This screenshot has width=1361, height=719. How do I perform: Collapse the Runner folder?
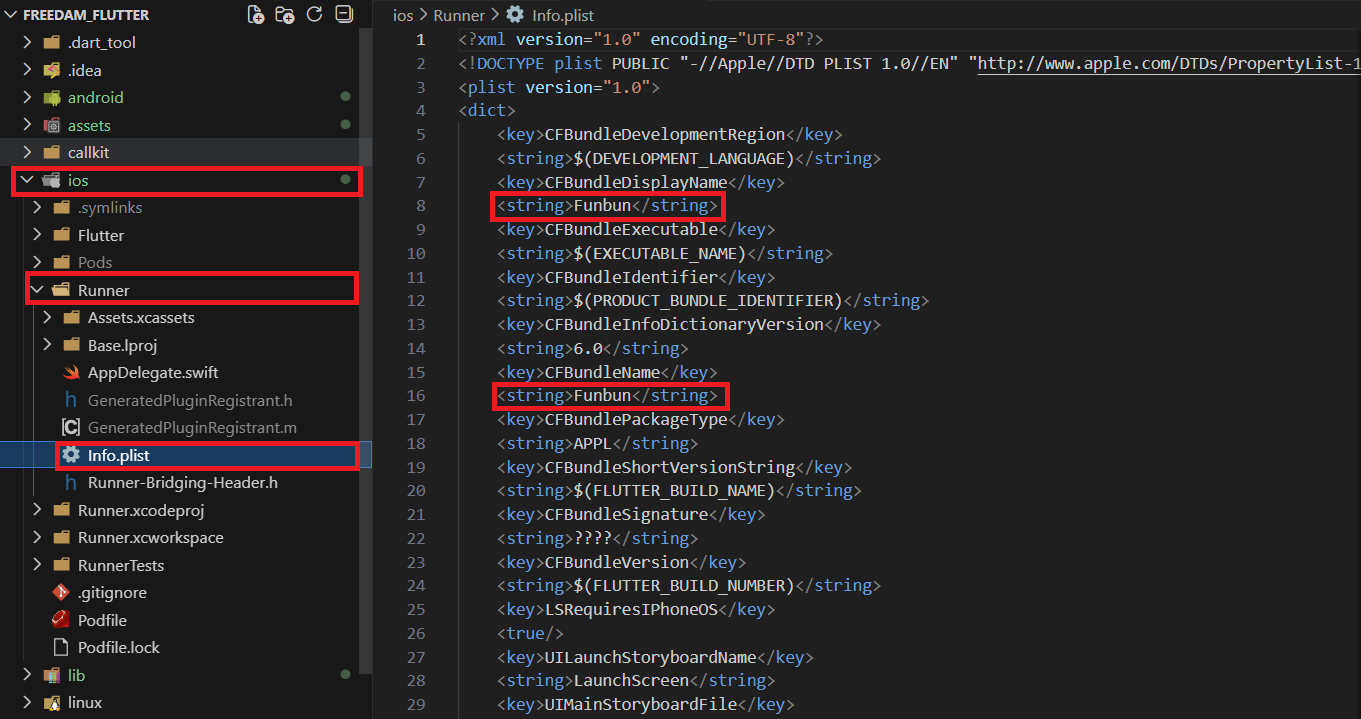pos(103,291)
